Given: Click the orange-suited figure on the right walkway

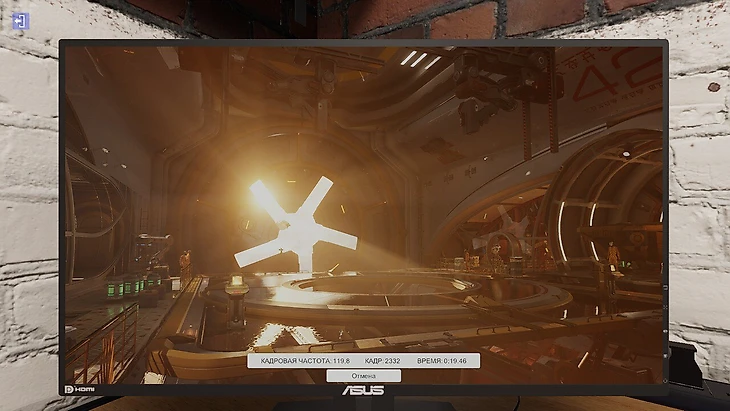Looking at the screenshot, I should tap(612, 256).
